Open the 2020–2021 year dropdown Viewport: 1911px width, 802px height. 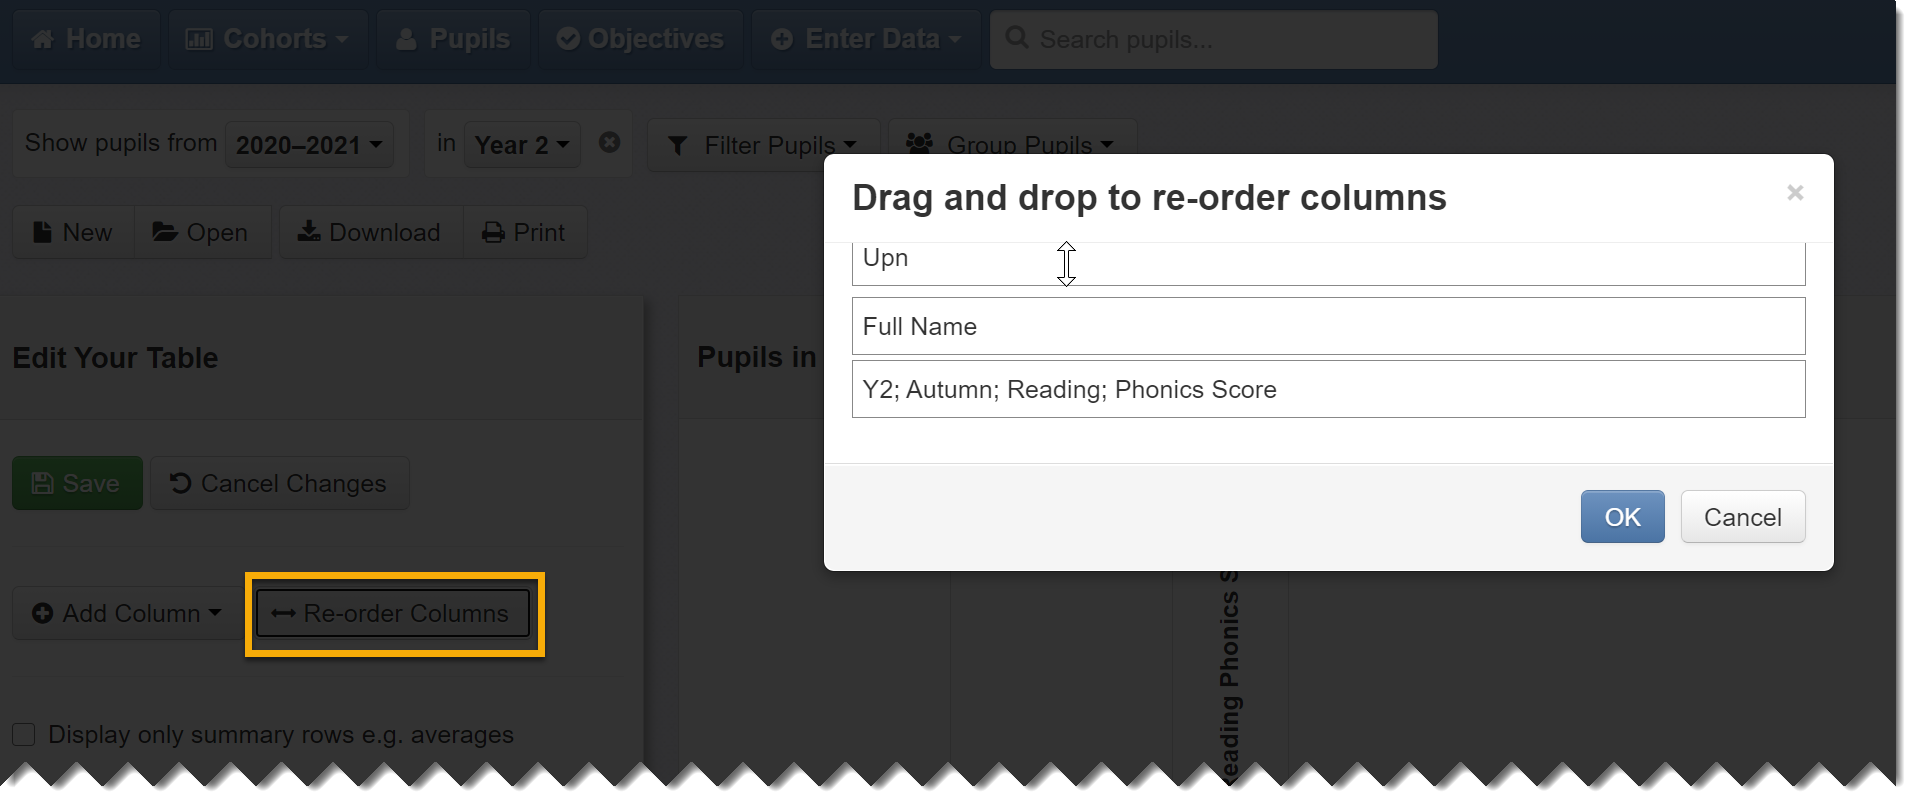309,145
